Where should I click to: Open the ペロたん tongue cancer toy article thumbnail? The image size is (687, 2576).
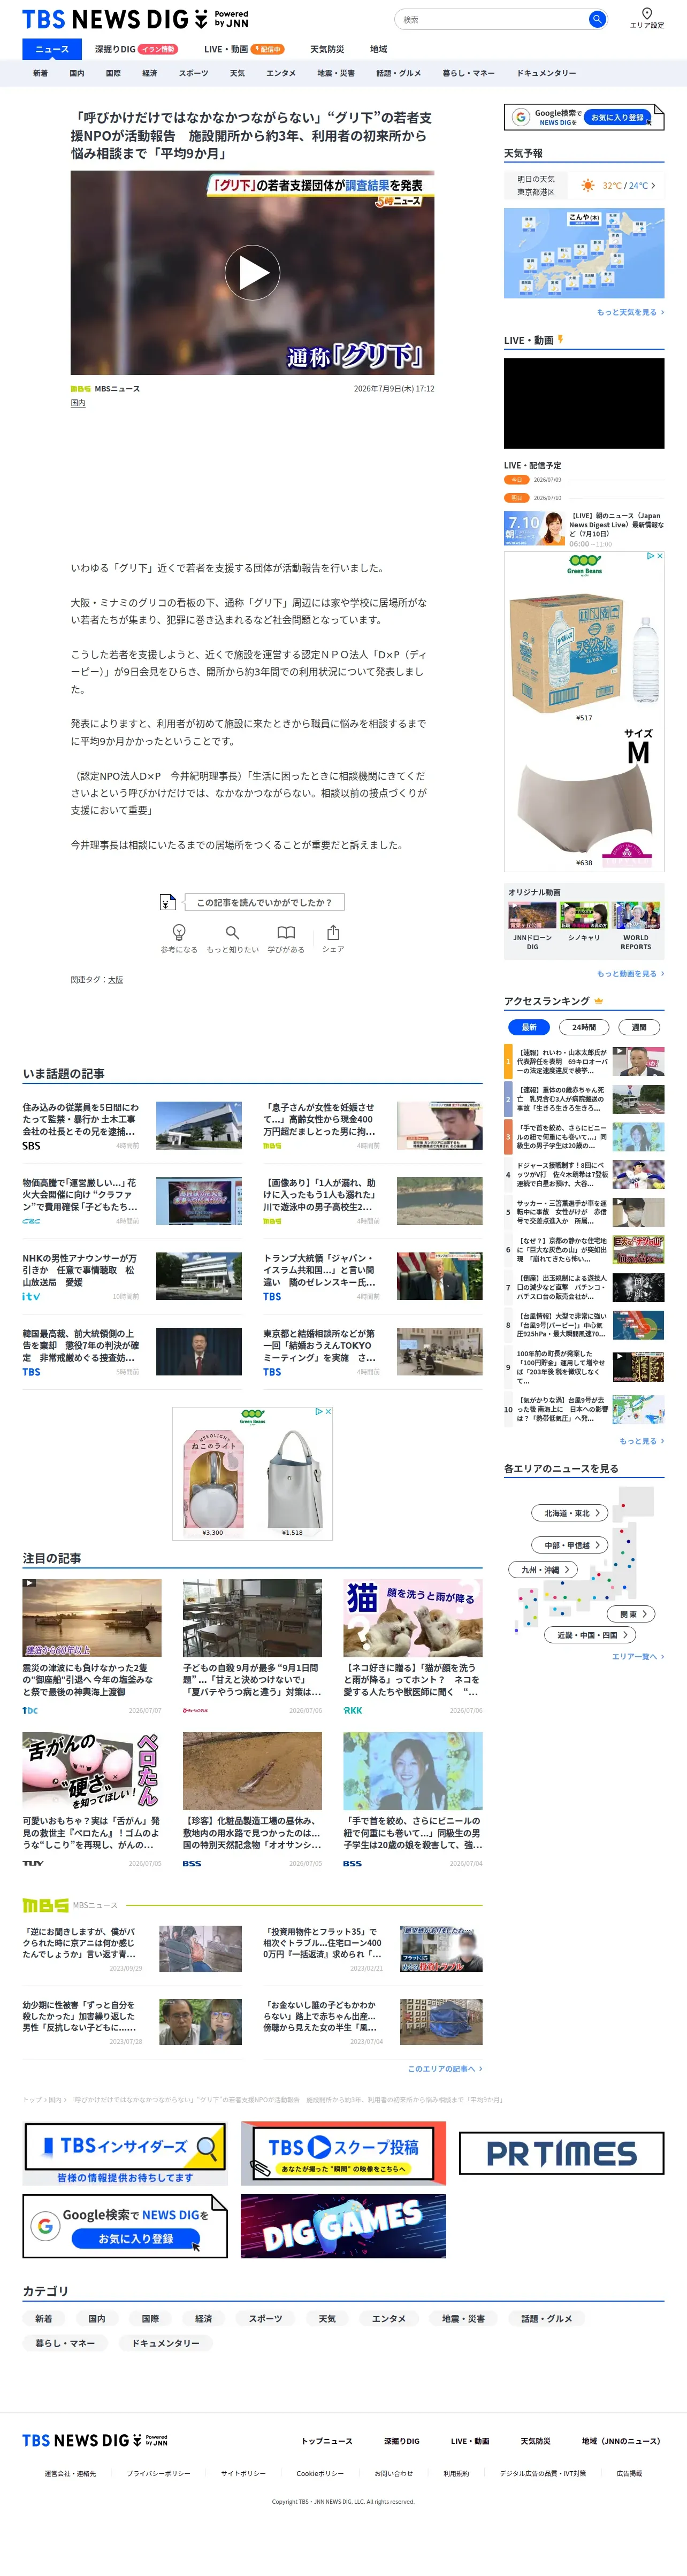pos(92,1771)
